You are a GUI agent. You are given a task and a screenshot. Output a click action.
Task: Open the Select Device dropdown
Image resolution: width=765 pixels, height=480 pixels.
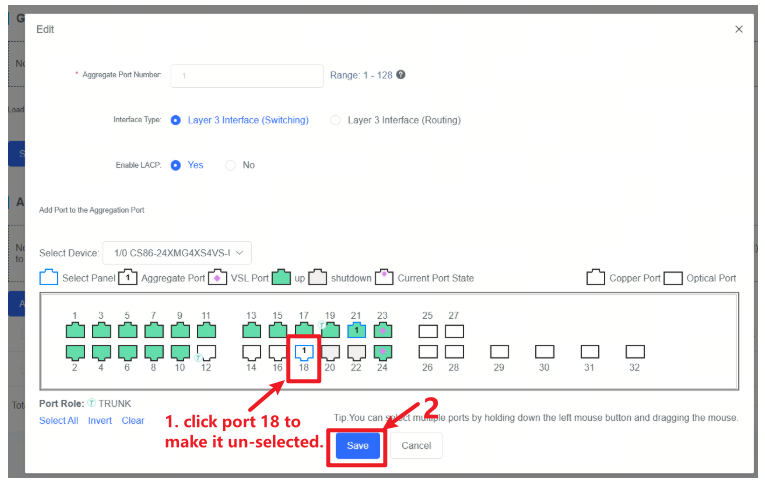(177, 253)
